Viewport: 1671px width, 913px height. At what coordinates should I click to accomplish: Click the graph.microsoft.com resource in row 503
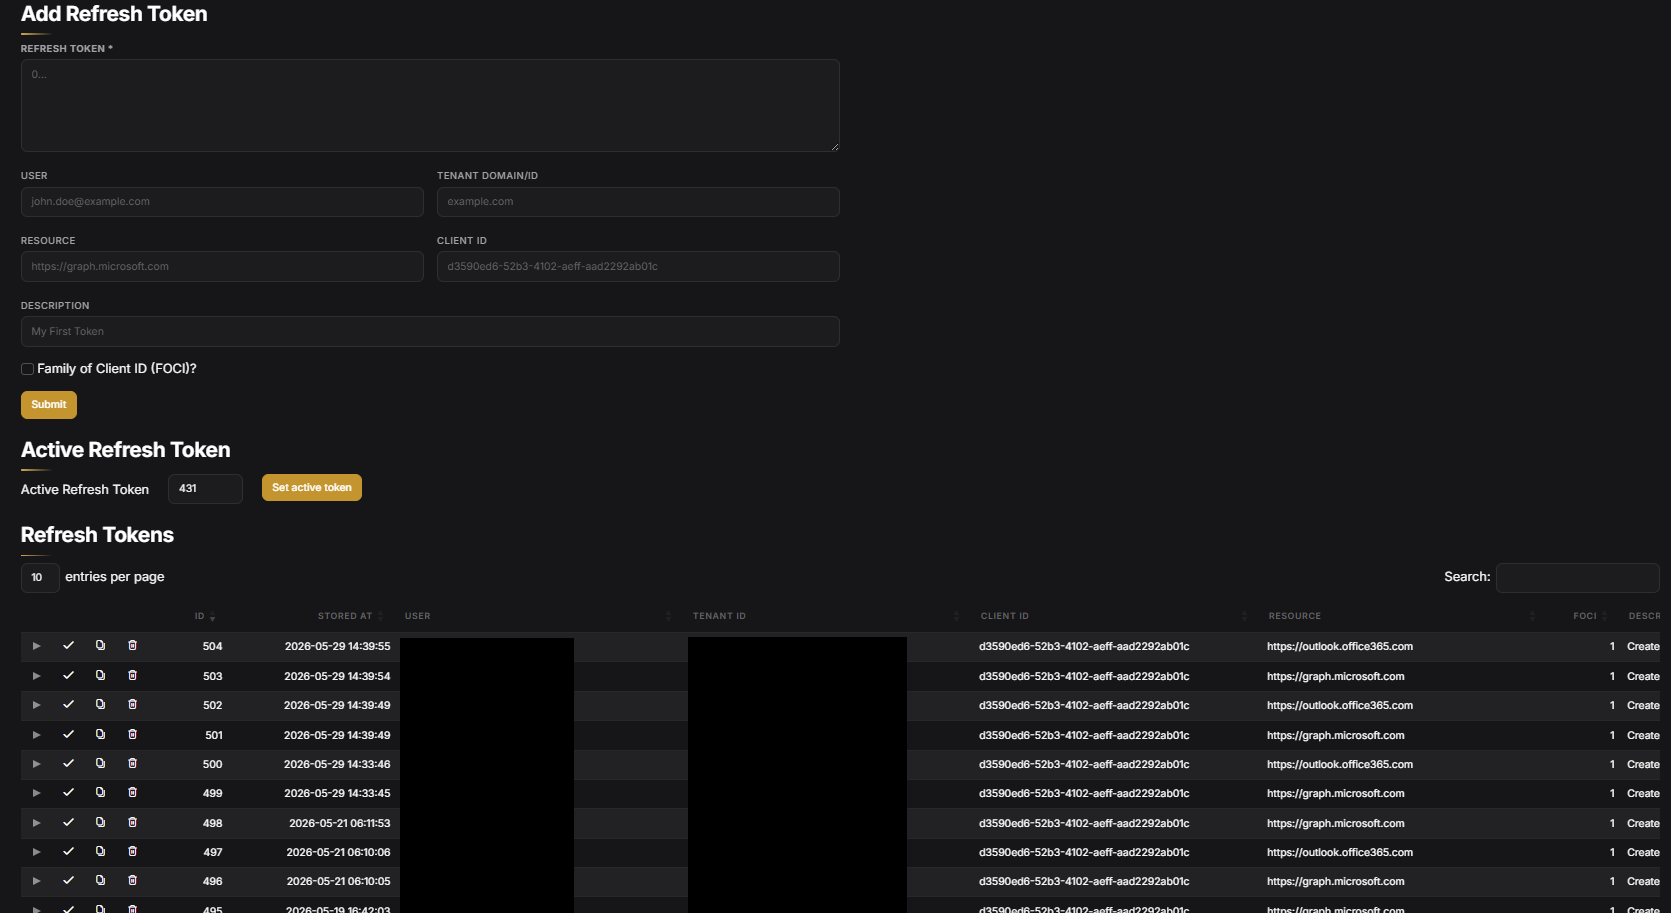click(1335, 677)
